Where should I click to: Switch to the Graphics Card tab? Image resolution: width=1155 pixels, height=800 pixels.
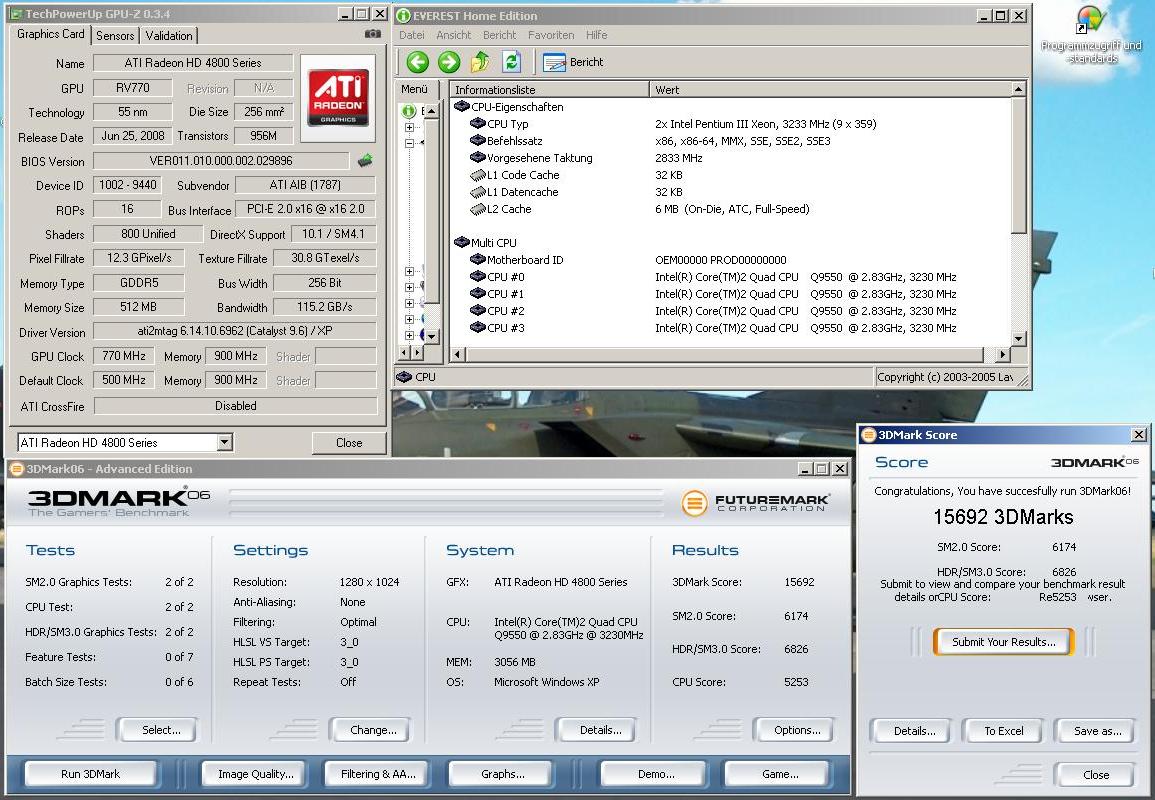[51, 34]
